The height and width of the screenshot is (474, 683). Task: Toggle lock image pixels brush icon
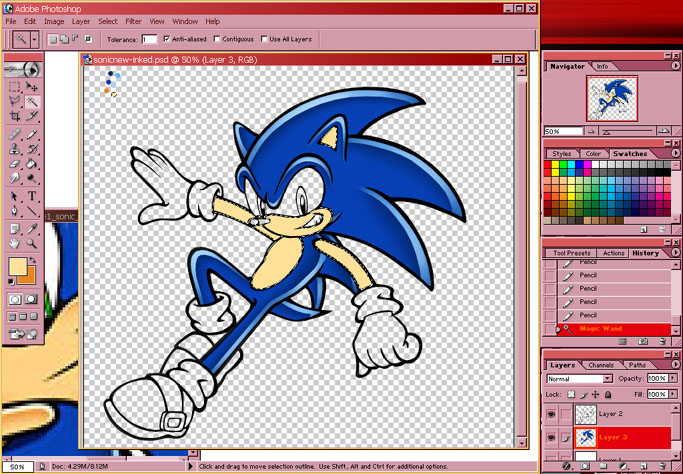pyautogui.click(x=584, y=395)
